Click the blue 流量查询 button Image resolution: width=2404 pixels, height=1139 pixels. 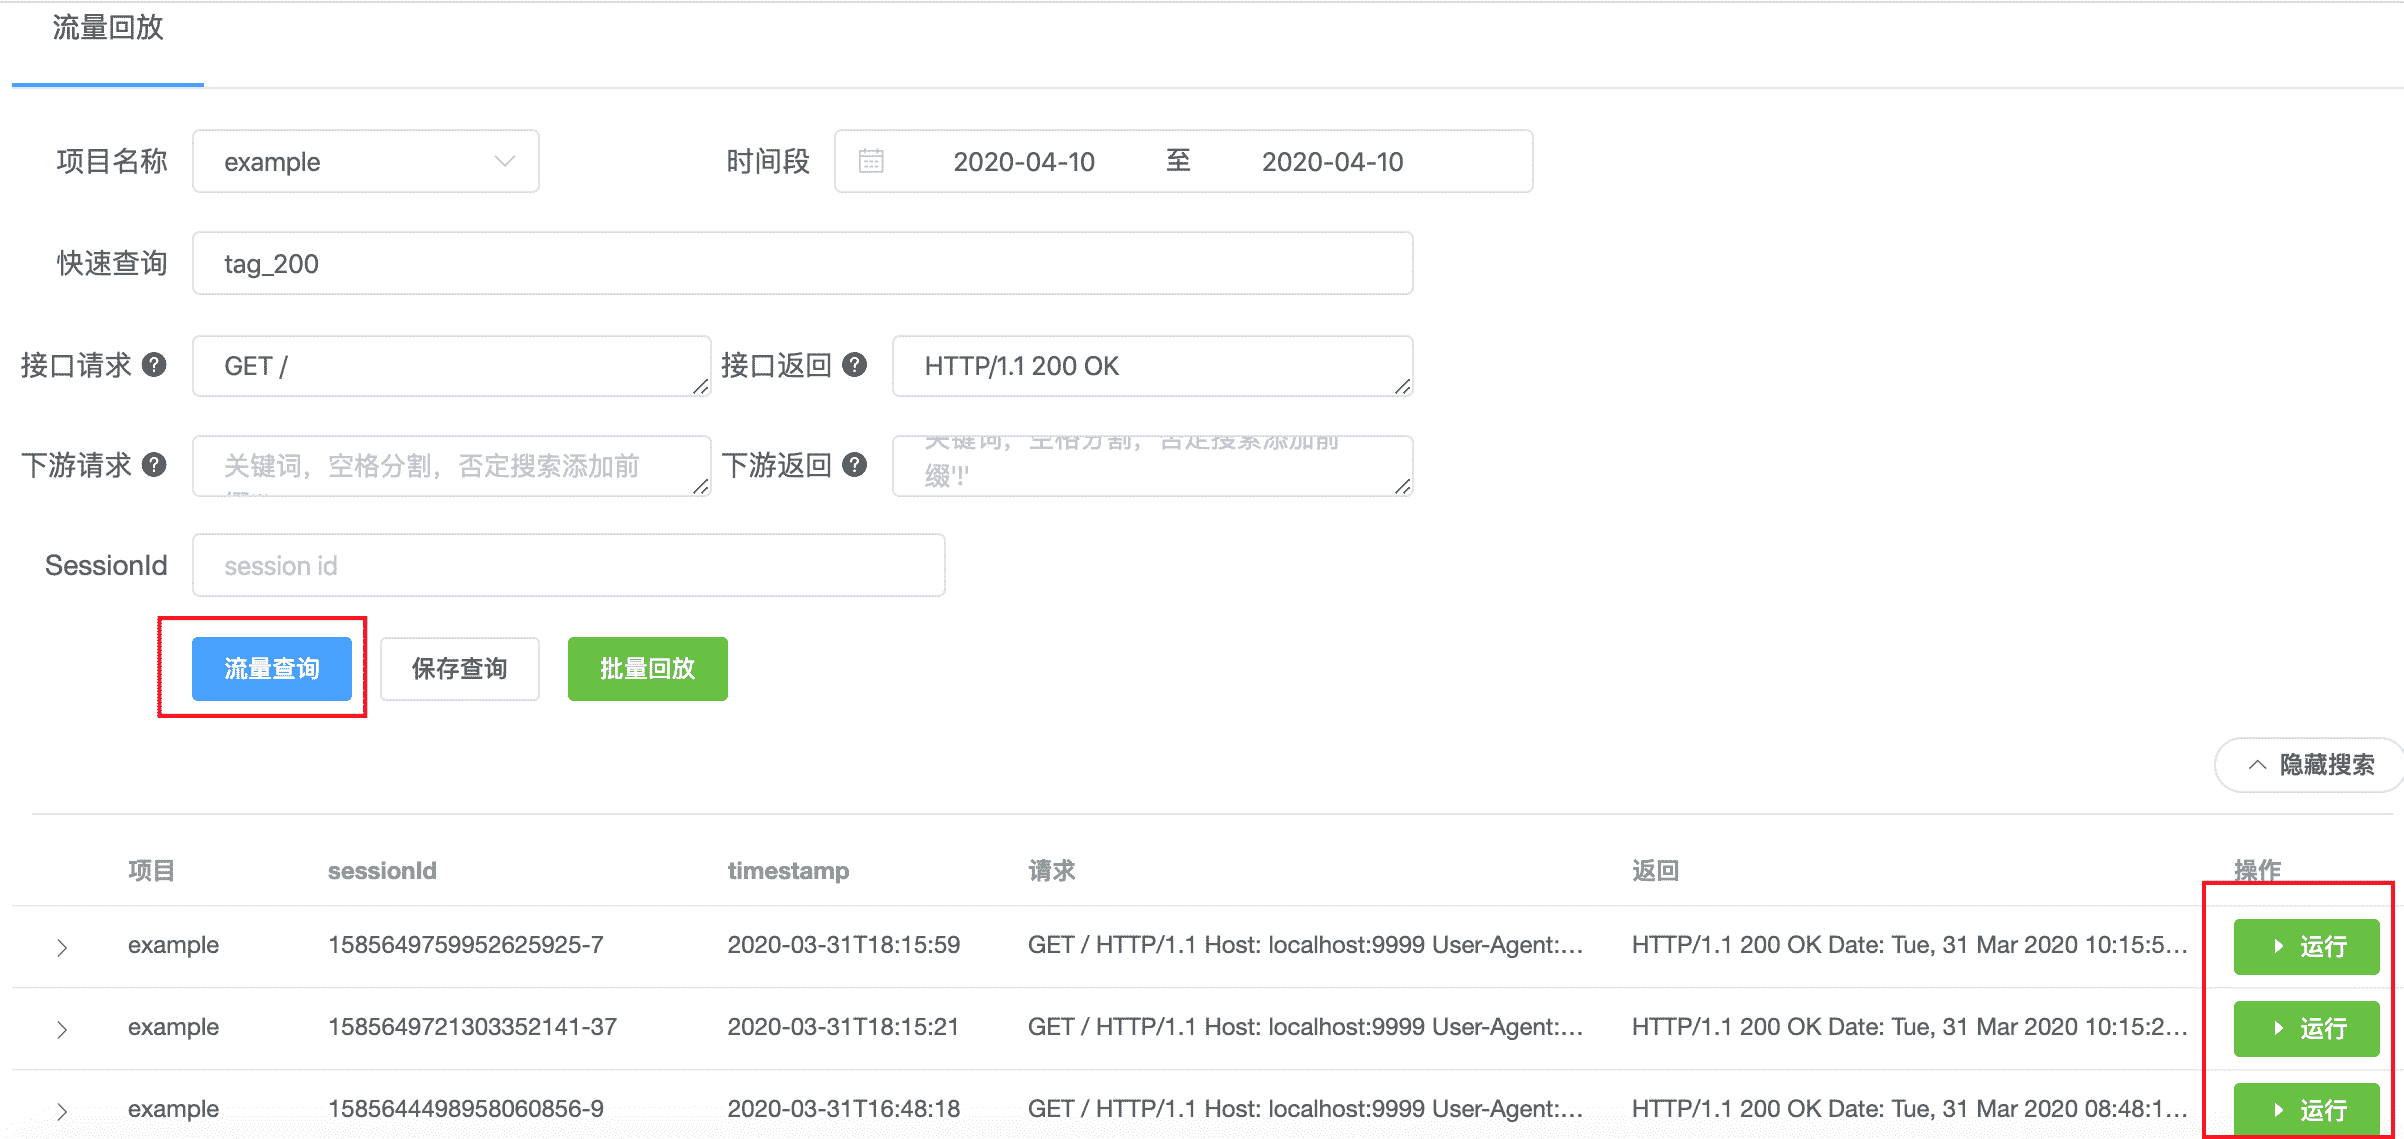tap(272, 669)
